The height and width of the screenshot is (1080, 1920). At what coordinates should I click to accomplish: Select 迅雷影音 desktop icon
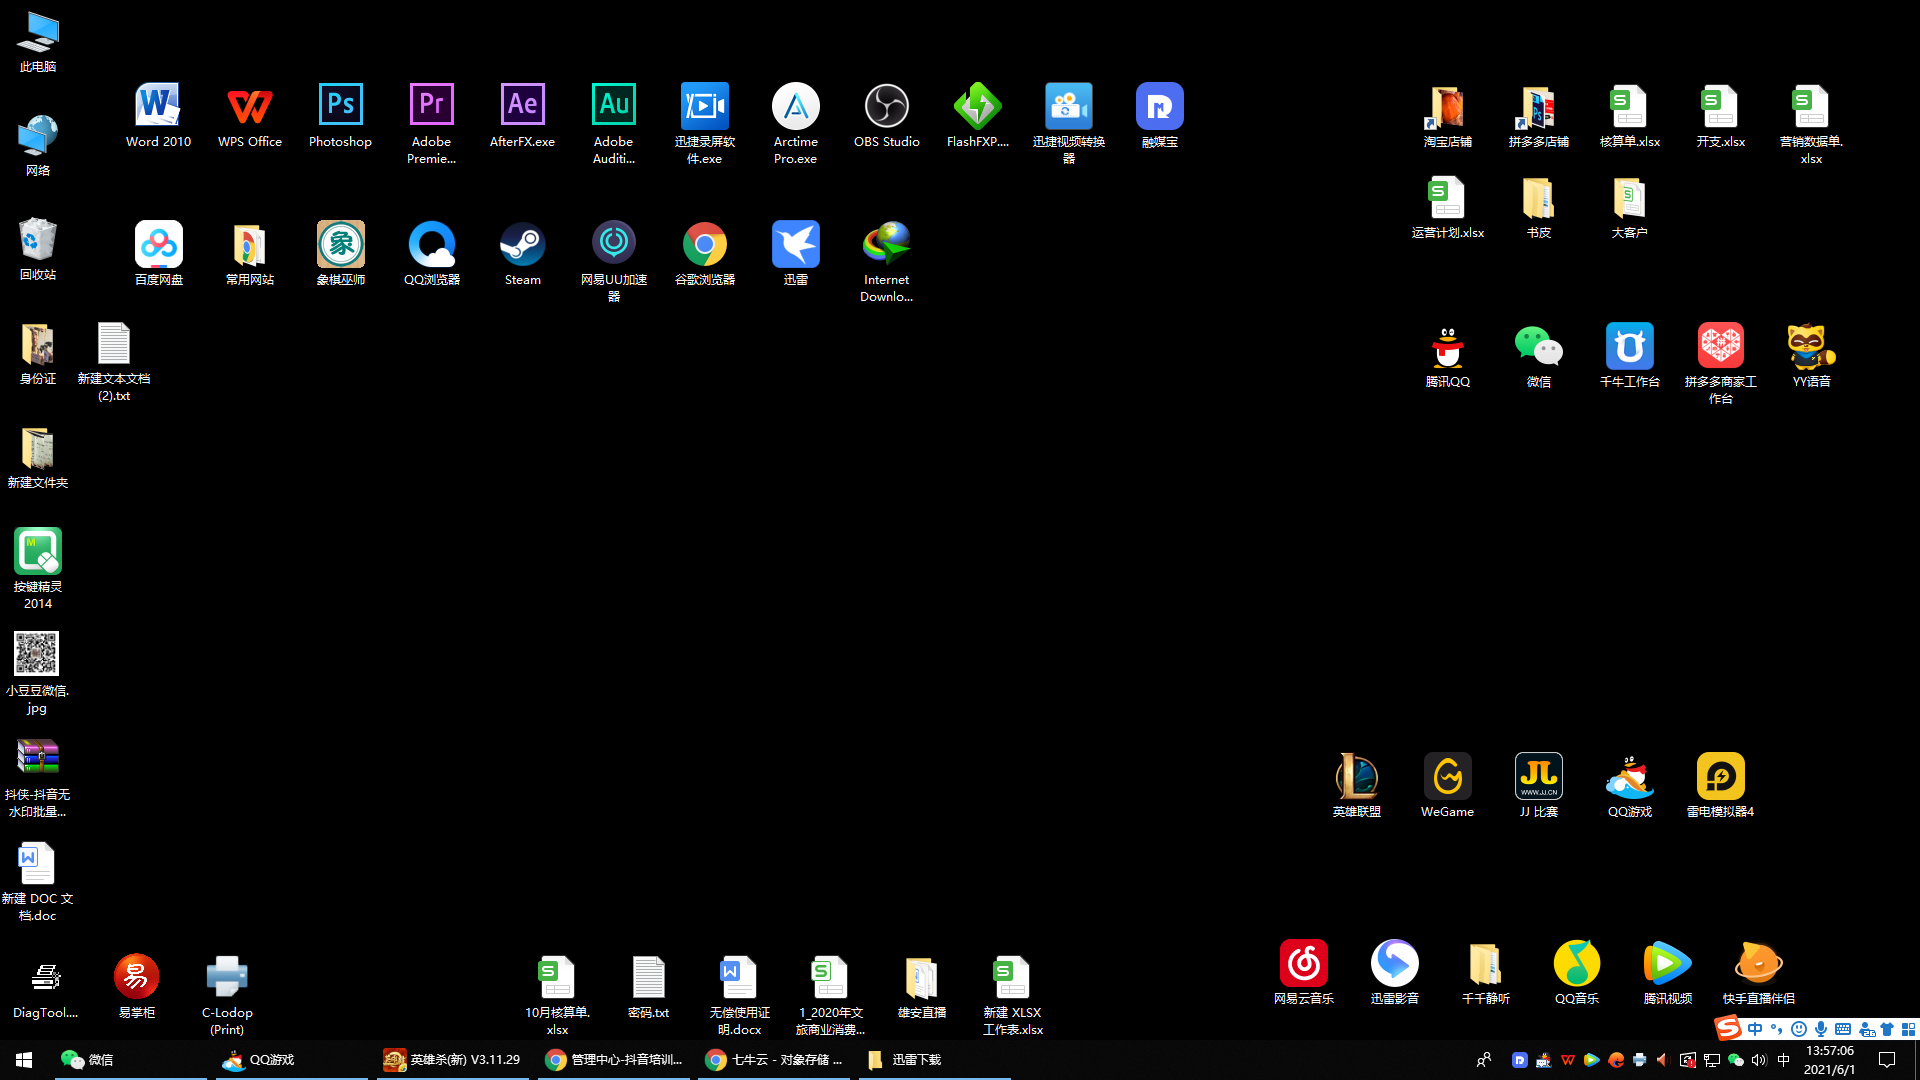coord(1394,973)
